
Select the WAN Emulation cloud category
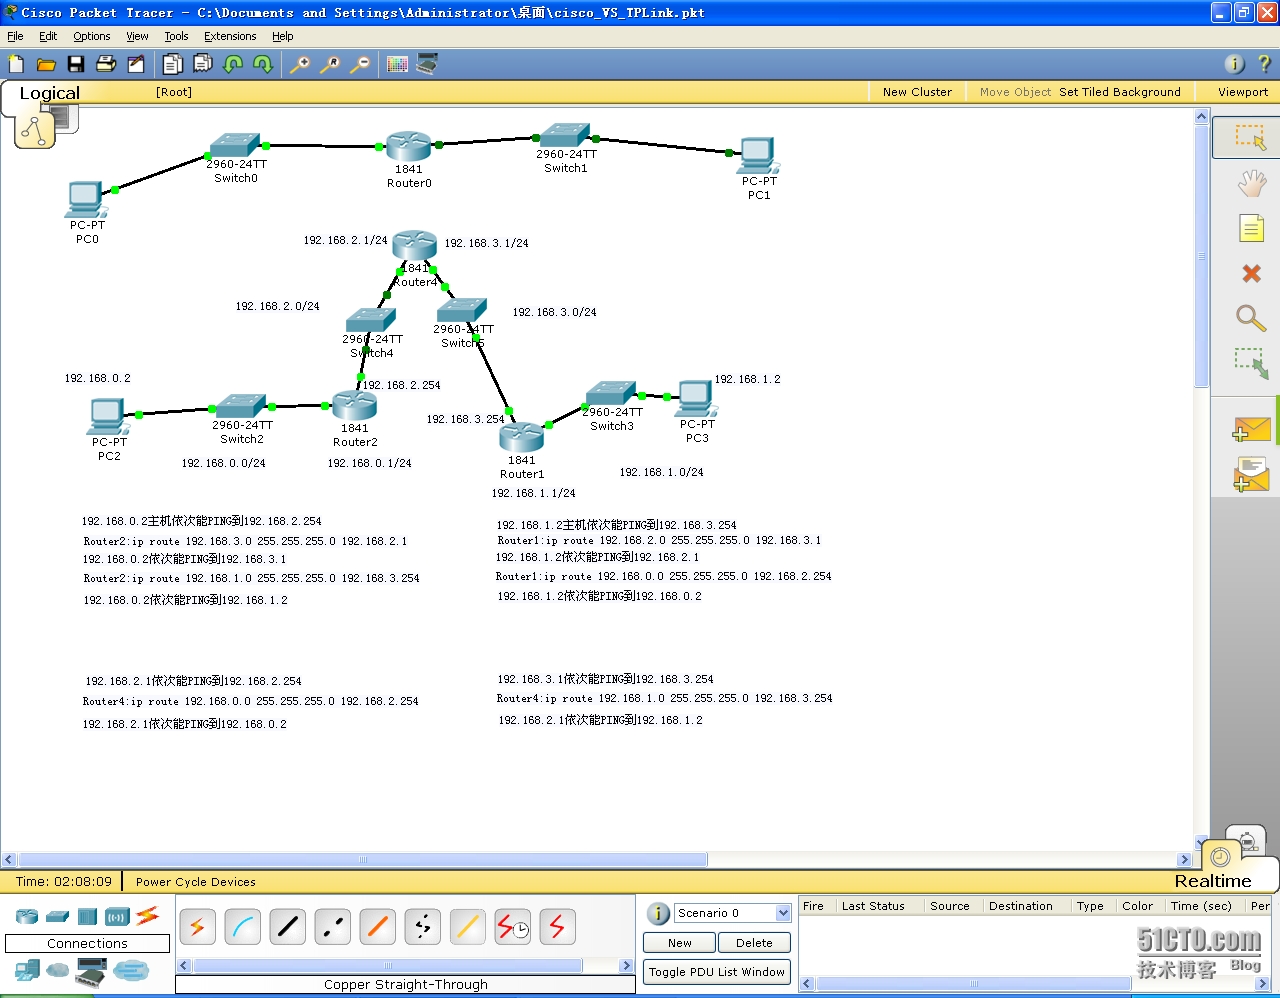point(58,970)
